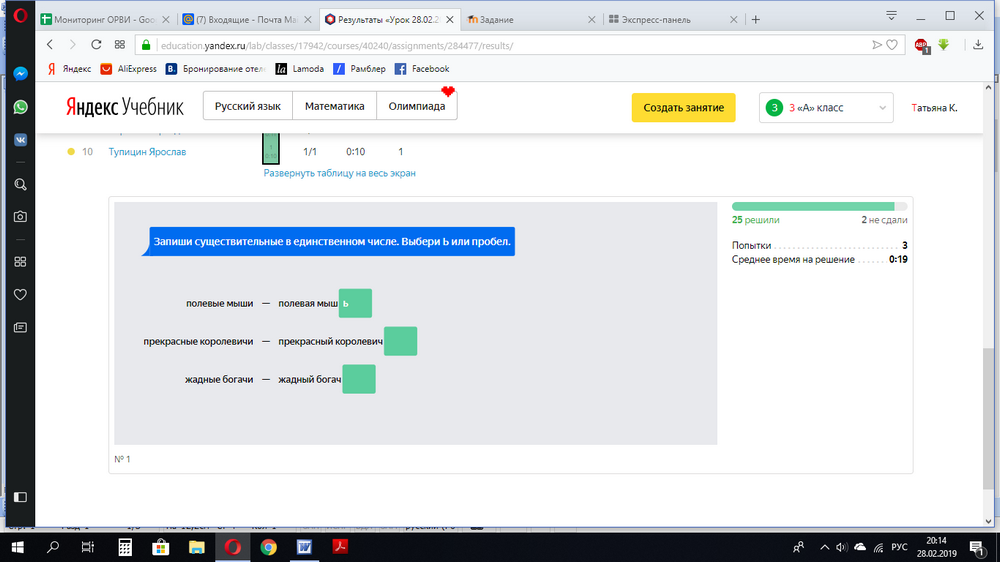
Task: Click Развернуть таблицу на весь экран link
Action: click(339, 173)
